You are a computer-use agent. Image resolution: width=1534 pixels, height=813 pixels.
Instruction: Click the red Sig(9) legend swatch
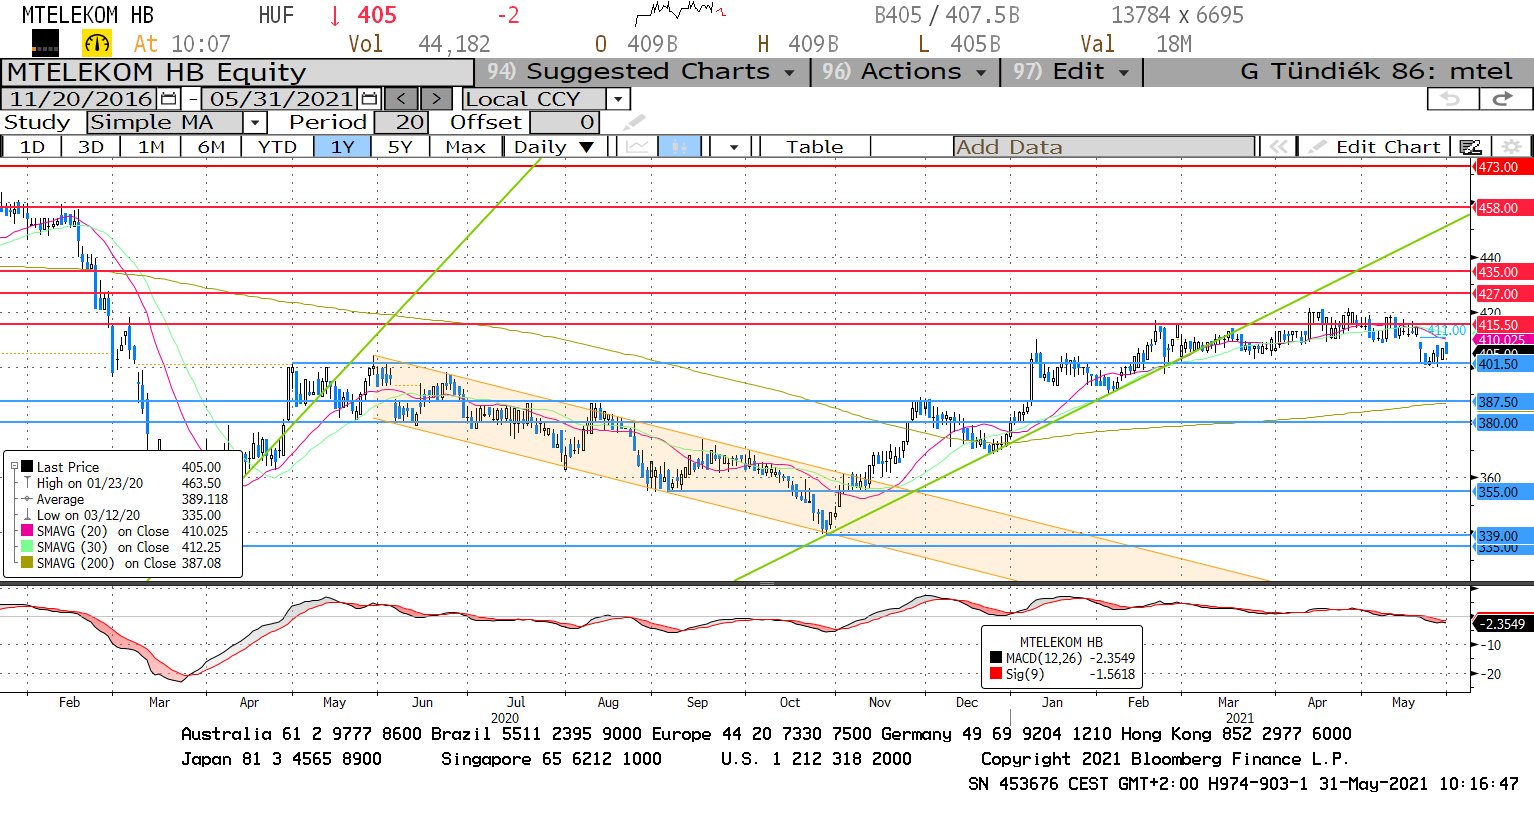(995, 674)
